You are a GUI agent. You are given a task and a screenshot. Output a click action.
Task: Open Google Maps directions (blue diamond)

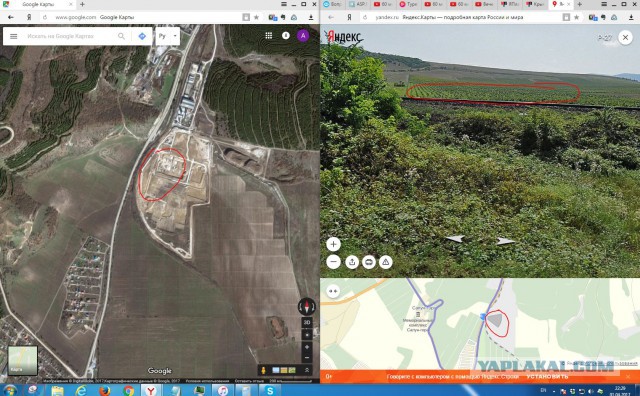142,36
